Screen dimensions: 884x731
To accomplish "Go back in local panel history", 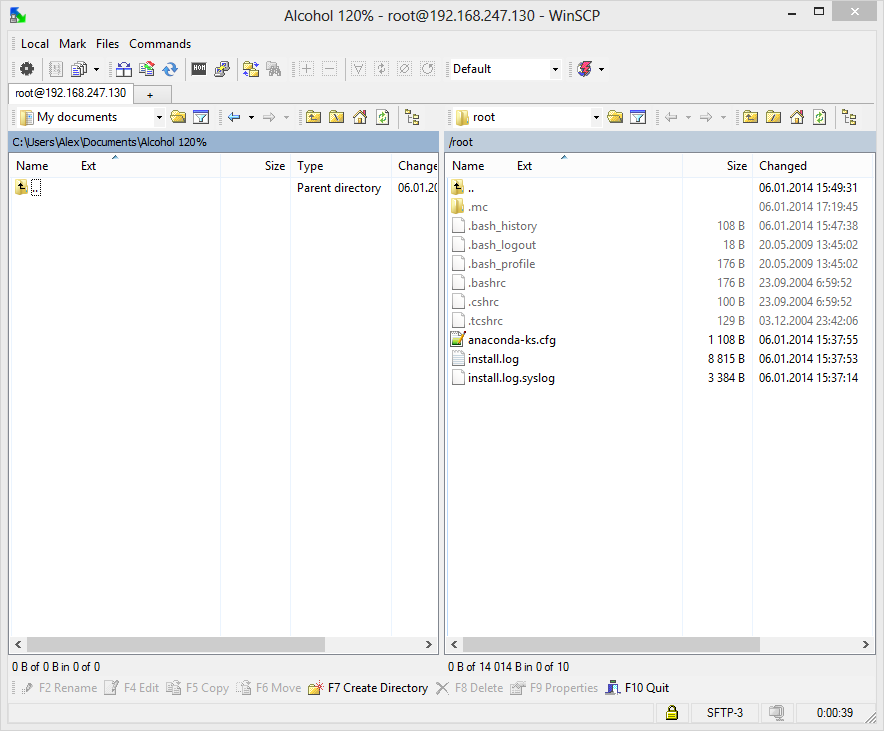I will [x=234, y=117].
